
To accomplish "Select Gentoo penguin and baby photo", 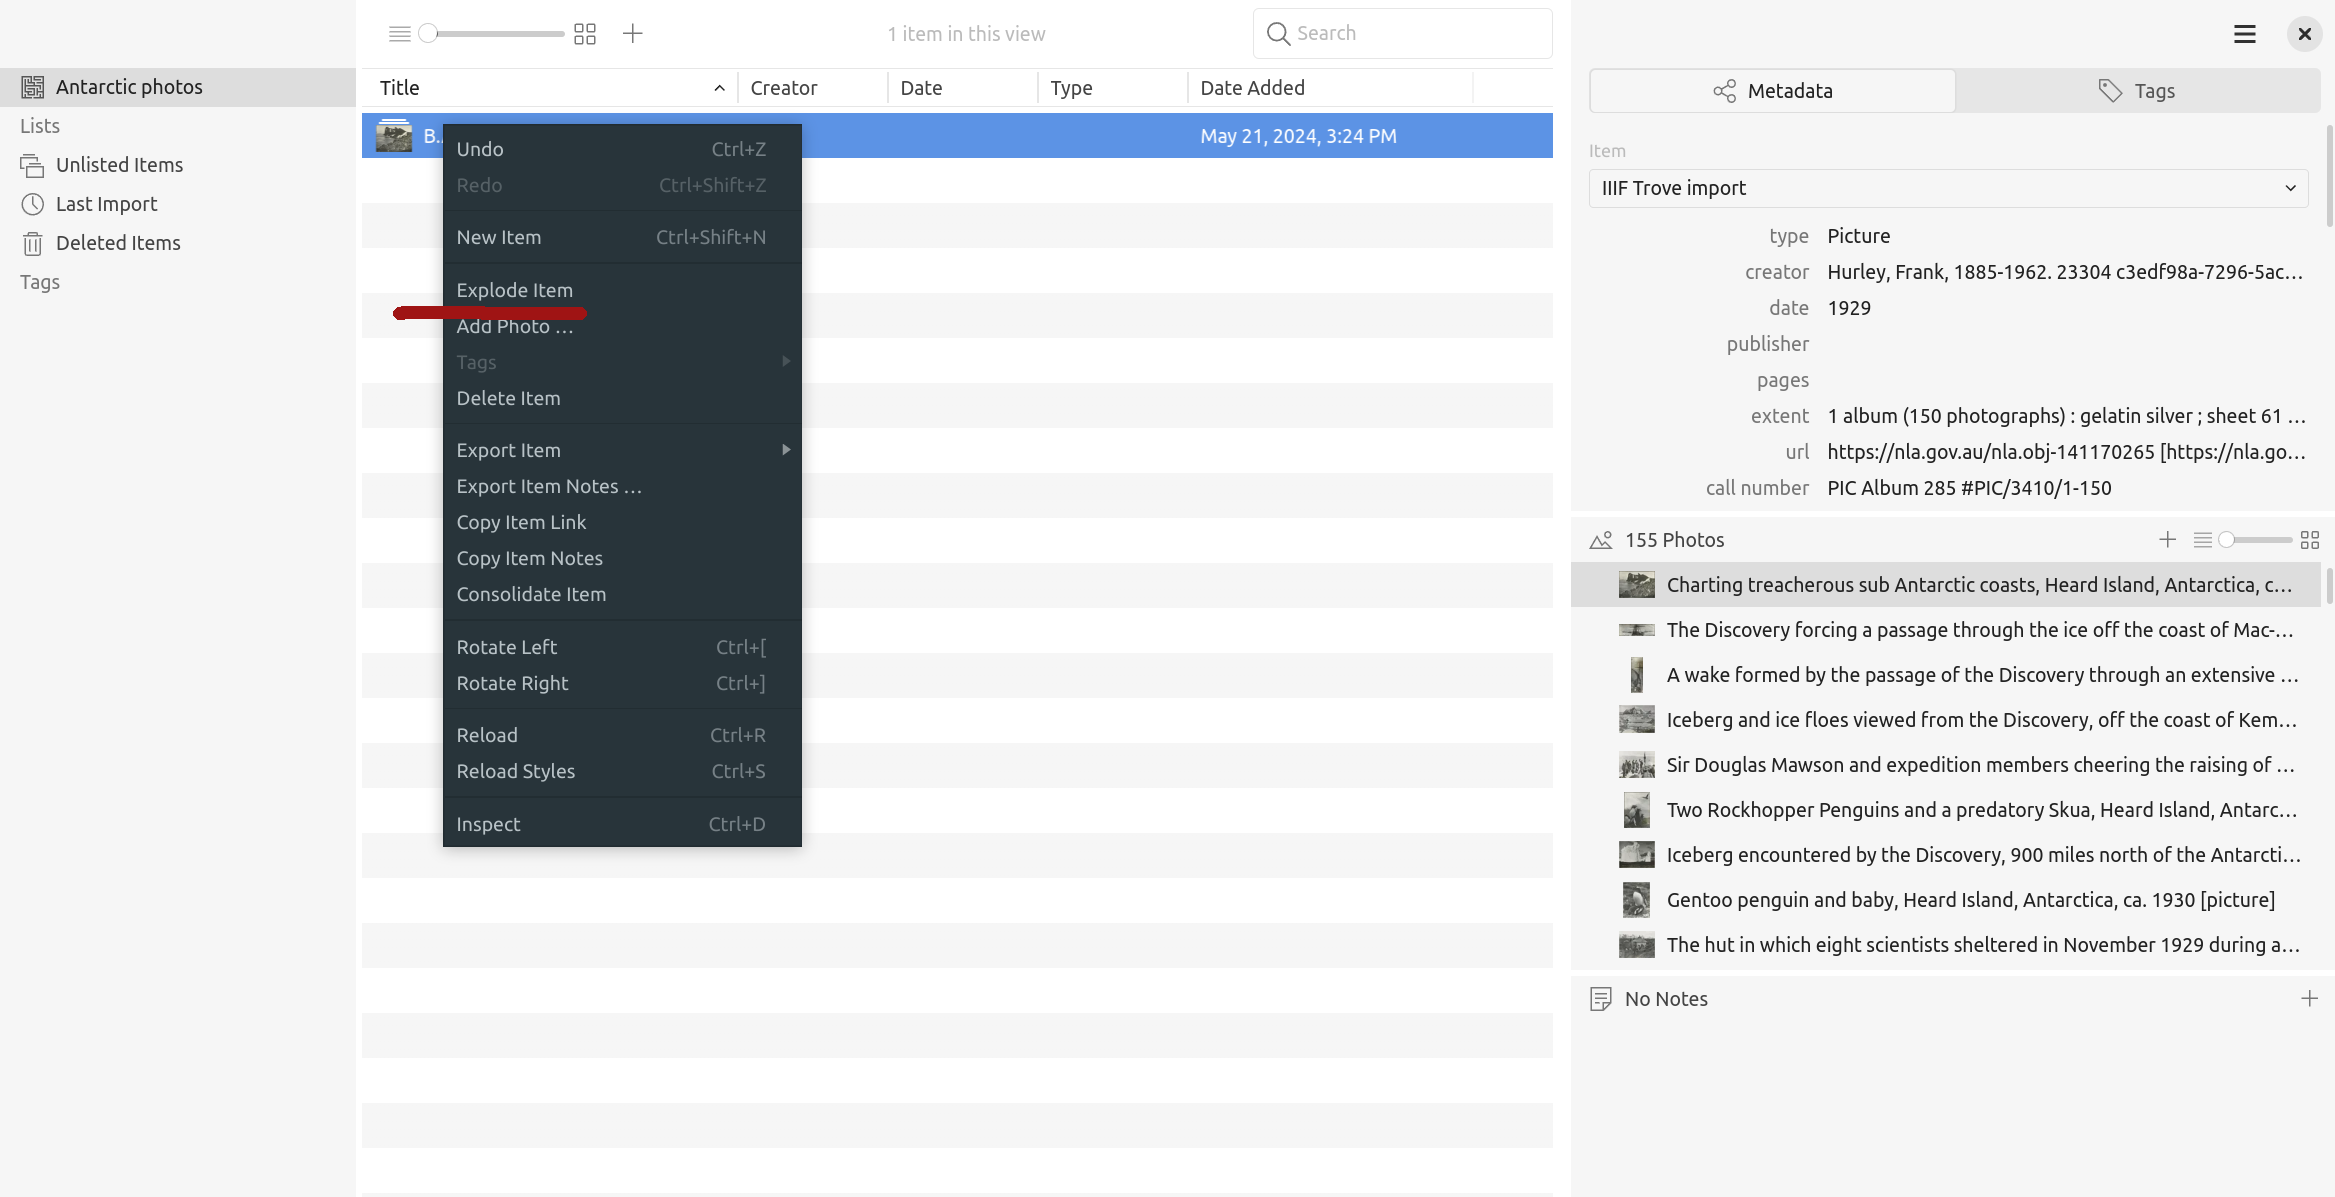I will (x=1945, y=900).
